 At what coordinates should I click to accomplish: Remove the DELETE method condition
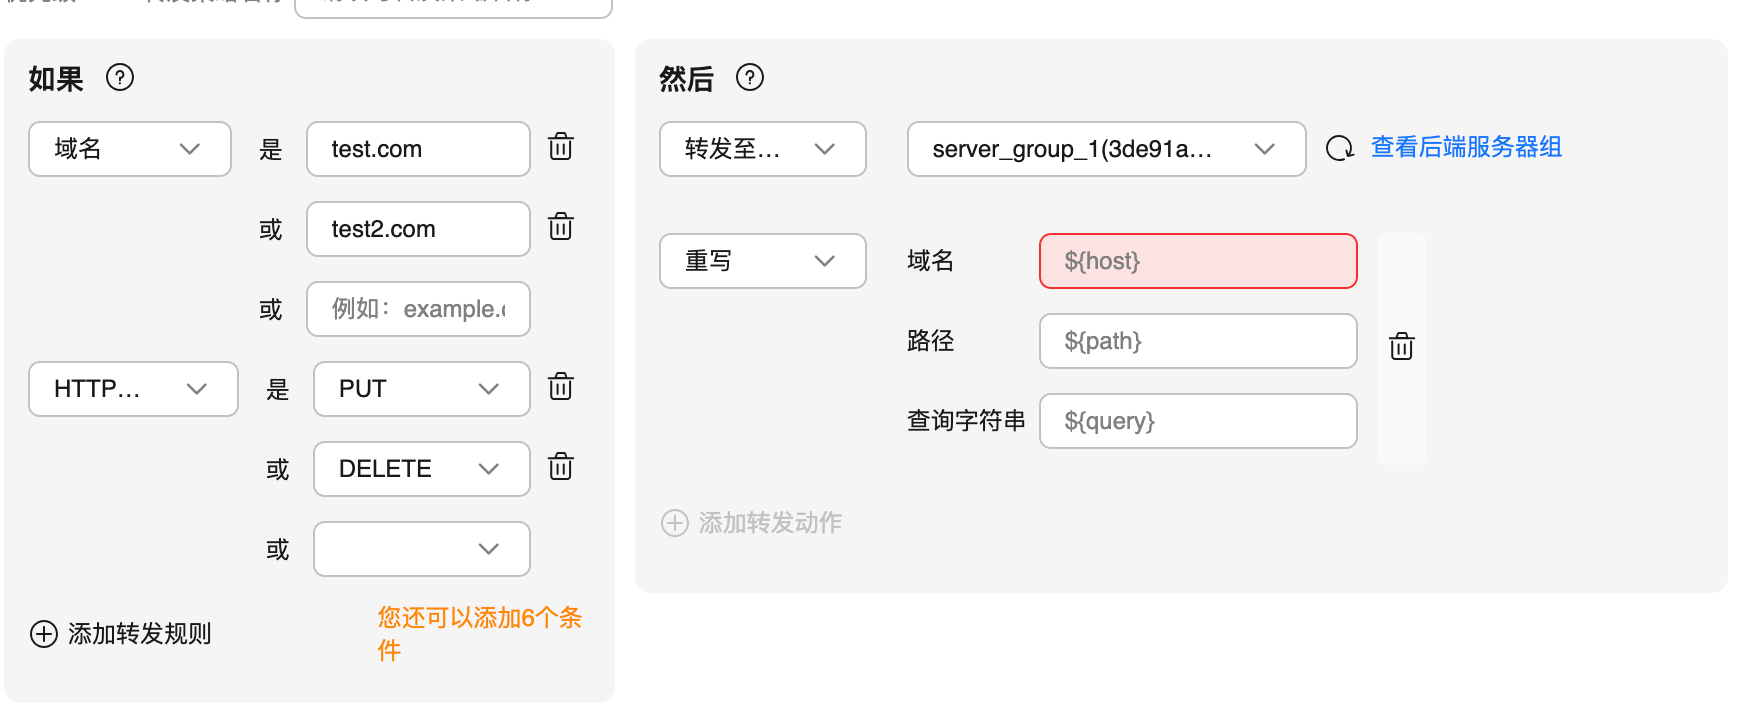click(x=560, y=467)
